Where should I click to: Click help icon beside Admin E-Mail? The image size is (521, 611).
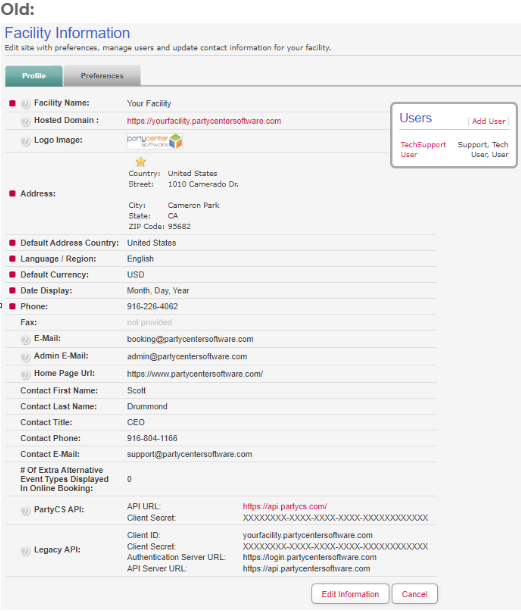(25, 357)
